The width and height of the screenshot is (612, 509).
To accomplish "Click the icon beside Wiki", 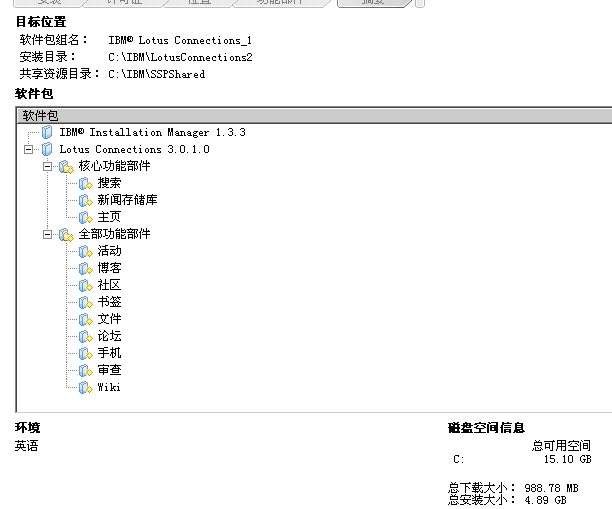I will pyautogui.click(x=85, y=387).
